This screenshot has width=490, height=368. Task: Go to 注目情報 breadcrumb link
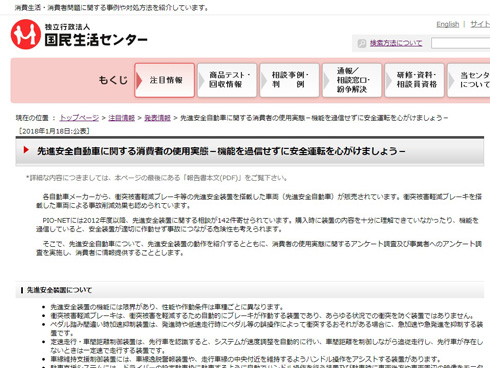(x=121, y=118)
